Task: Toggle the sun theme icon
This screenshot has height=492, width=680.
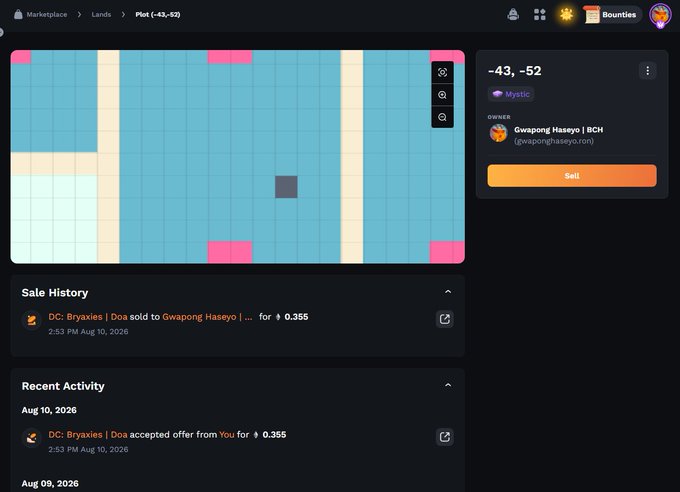Action: coord(566,14)
